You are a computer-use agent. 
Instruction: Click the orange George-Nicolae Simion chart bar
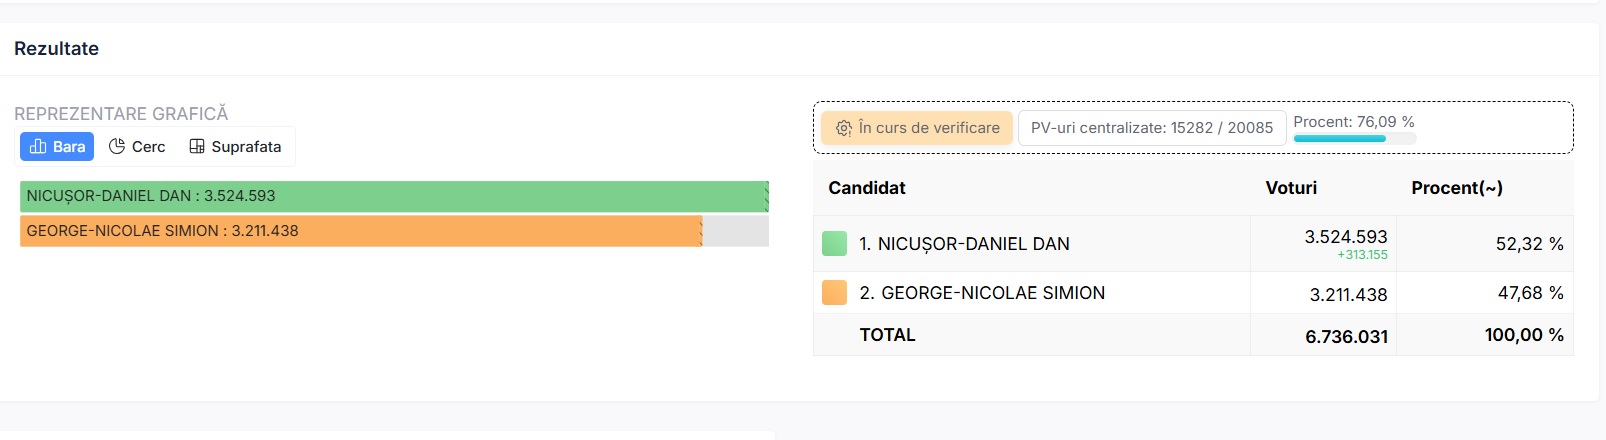click(360, 231)
